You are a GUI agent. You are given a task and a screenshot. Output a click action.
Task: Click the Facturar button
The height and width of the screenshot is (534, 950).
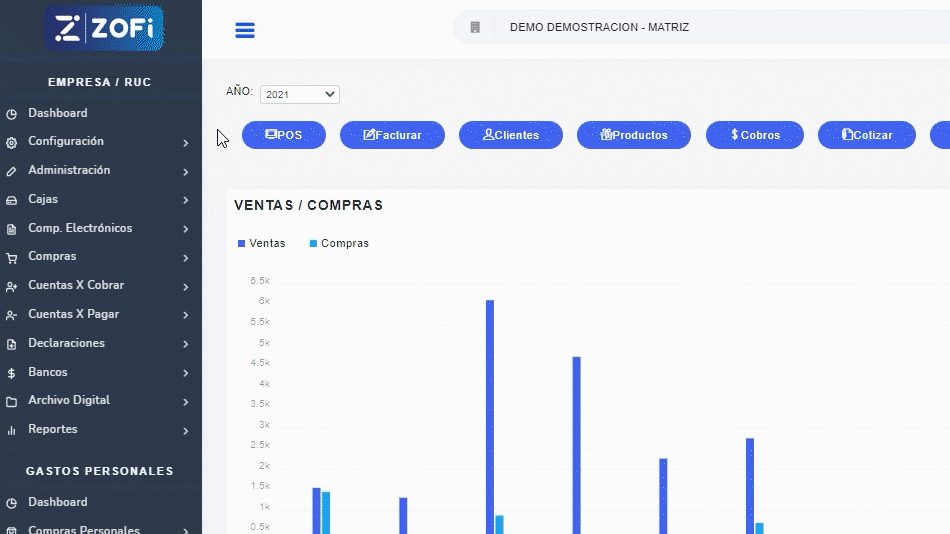pos(392,135)
